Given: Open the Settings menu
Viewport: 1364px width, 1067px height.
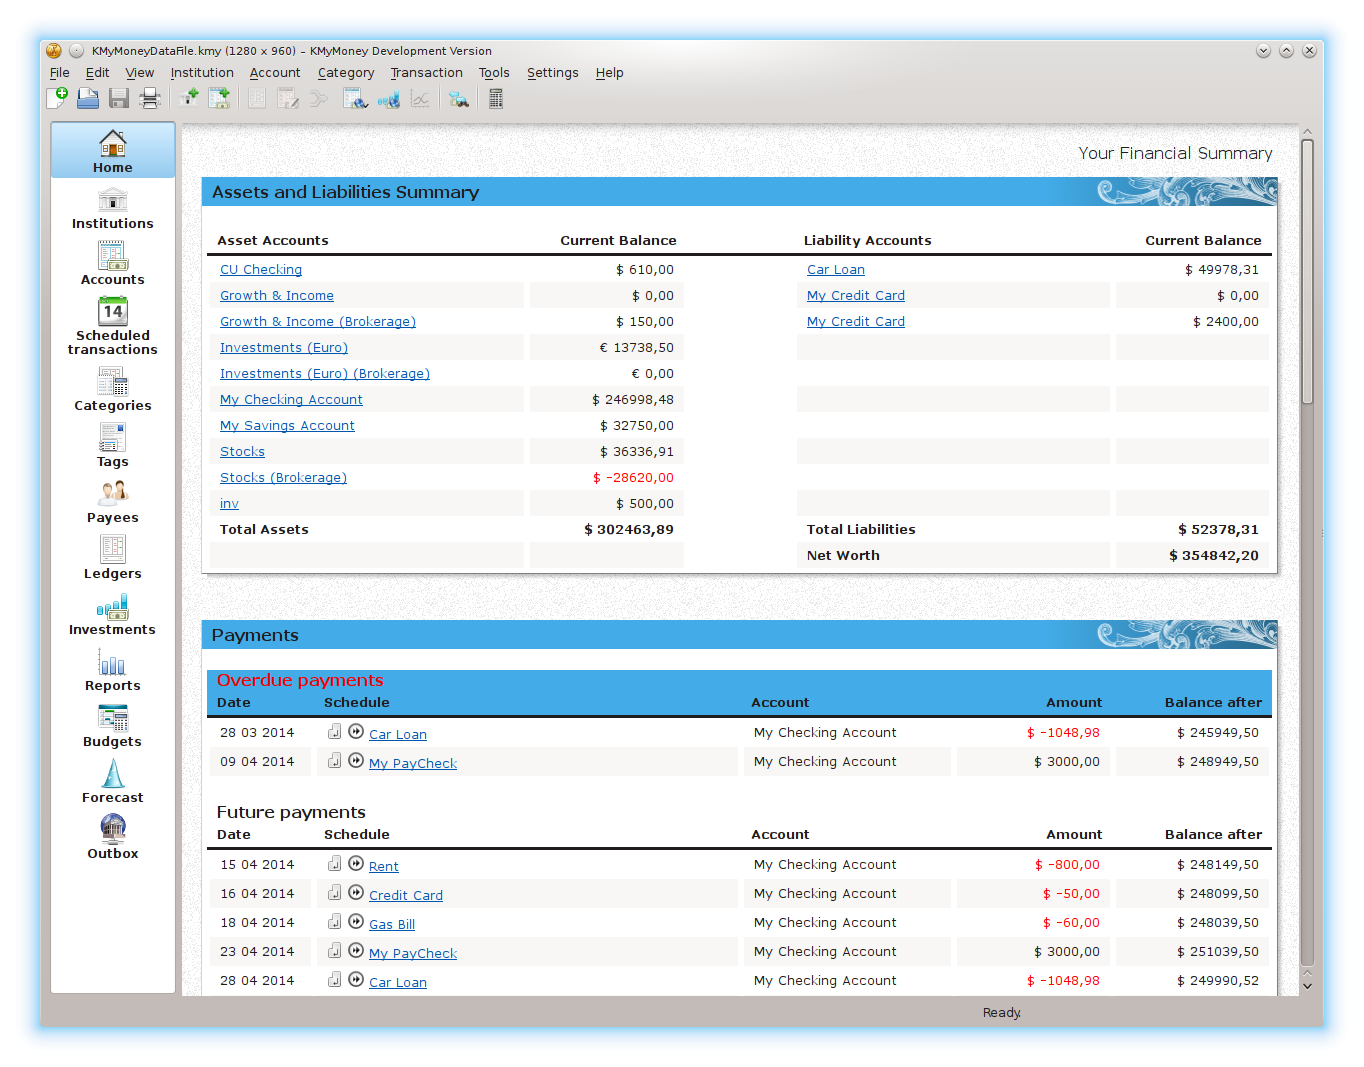Looking at the screenshot, I should (x=552, y=72).
